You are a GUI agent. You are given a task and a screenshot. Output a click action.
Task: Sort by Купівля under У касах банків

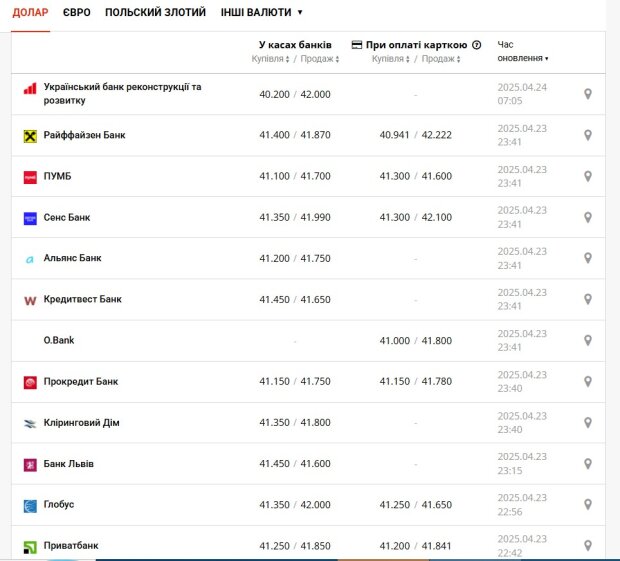pyautogui.click(x=270, y=59)
